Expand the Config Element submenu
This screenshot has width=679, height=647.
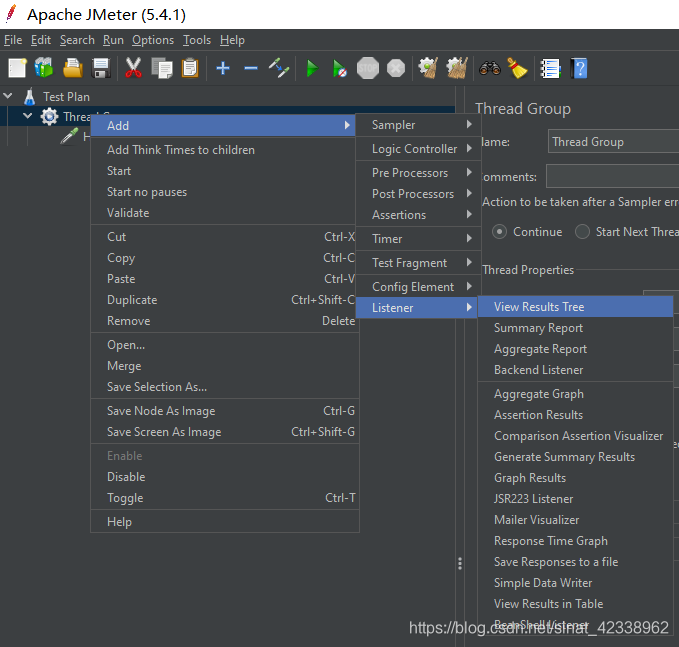click(418, 287)
